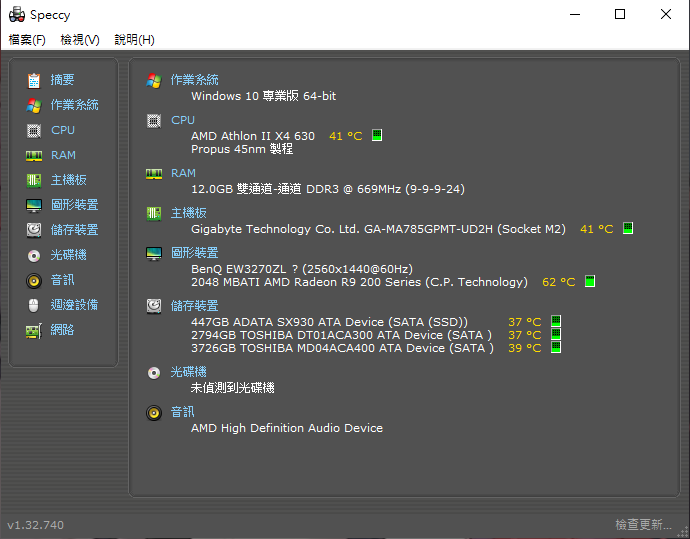Click the memory icon beside RAM heading
Image resolution: width=690 pixels, height=539 pixels.
click(x=154, y=174)
